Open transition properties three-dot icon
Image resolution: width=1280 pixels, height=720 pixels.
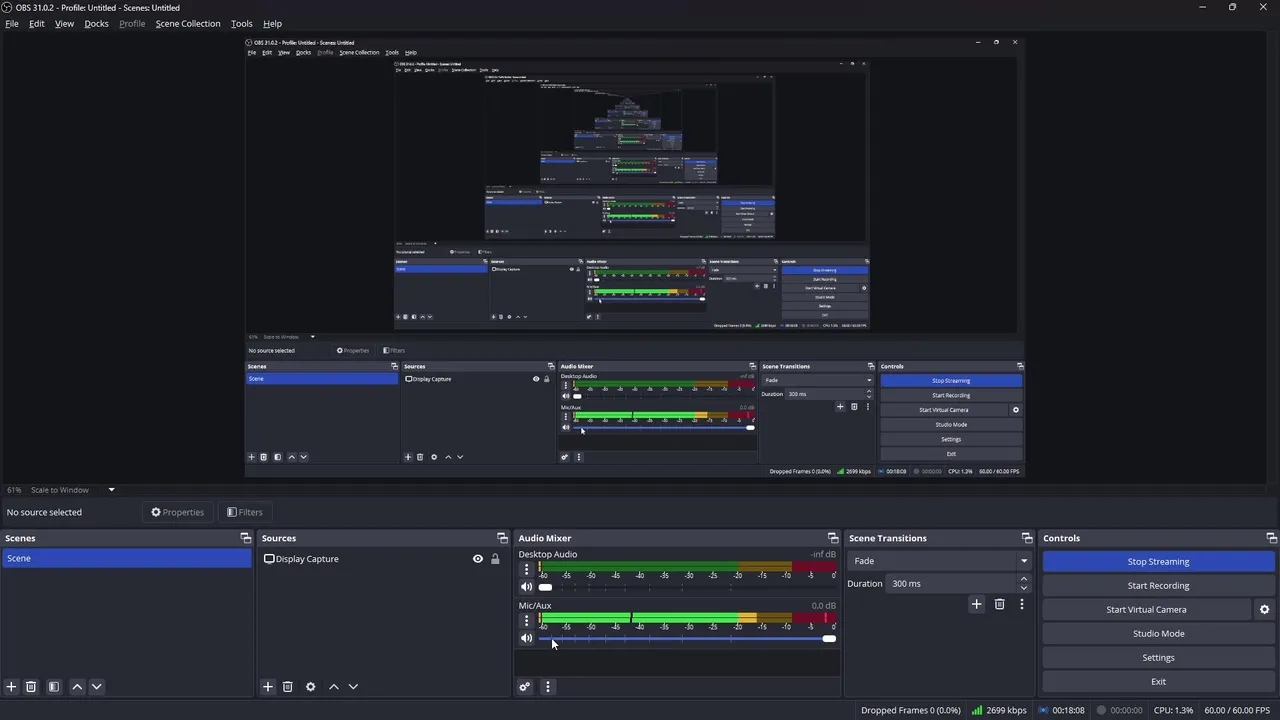click(x=1021, y=604)
